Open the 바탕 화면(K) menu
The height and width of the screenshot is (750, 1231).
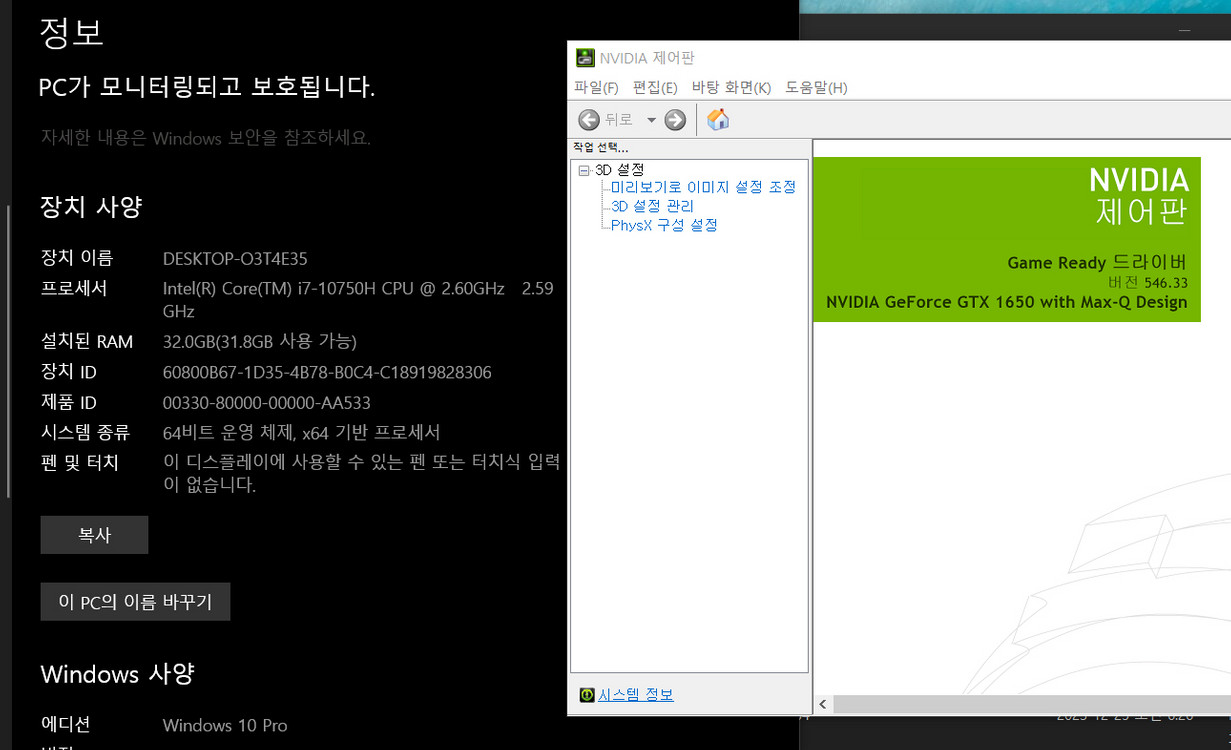(x=731, y=88)
